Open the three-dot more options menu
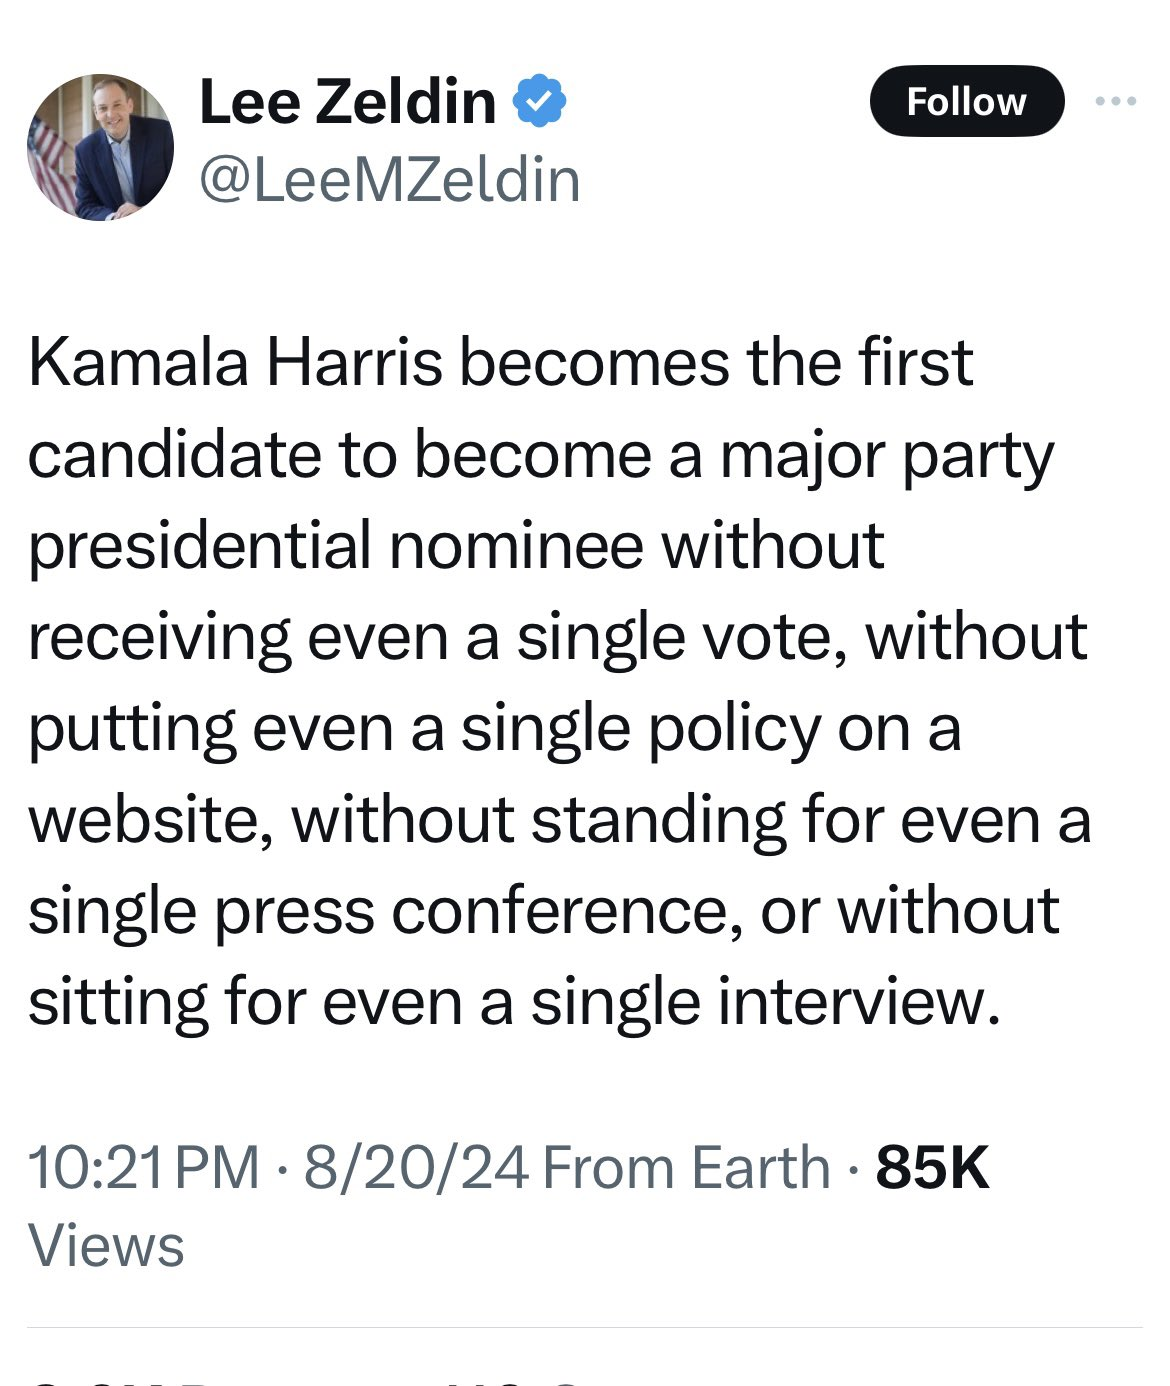The height and width of the screenshot is (1386, 1170). 1116,101
